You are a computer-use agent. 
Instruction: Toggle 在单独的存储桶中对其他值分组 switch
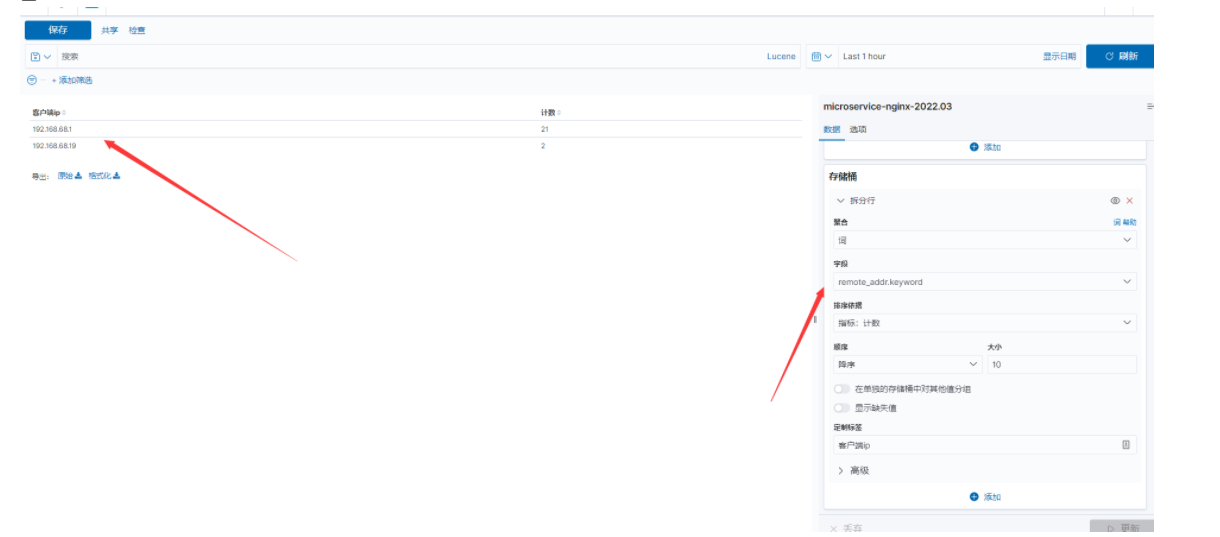click(842, 389)
